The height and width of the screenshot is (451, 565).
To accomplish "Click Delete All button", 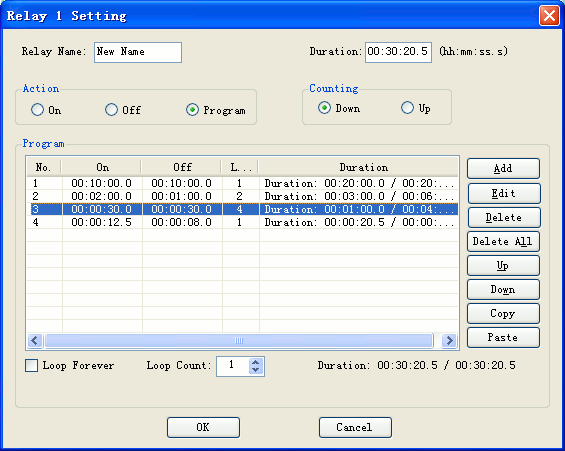I will [503, 241].
